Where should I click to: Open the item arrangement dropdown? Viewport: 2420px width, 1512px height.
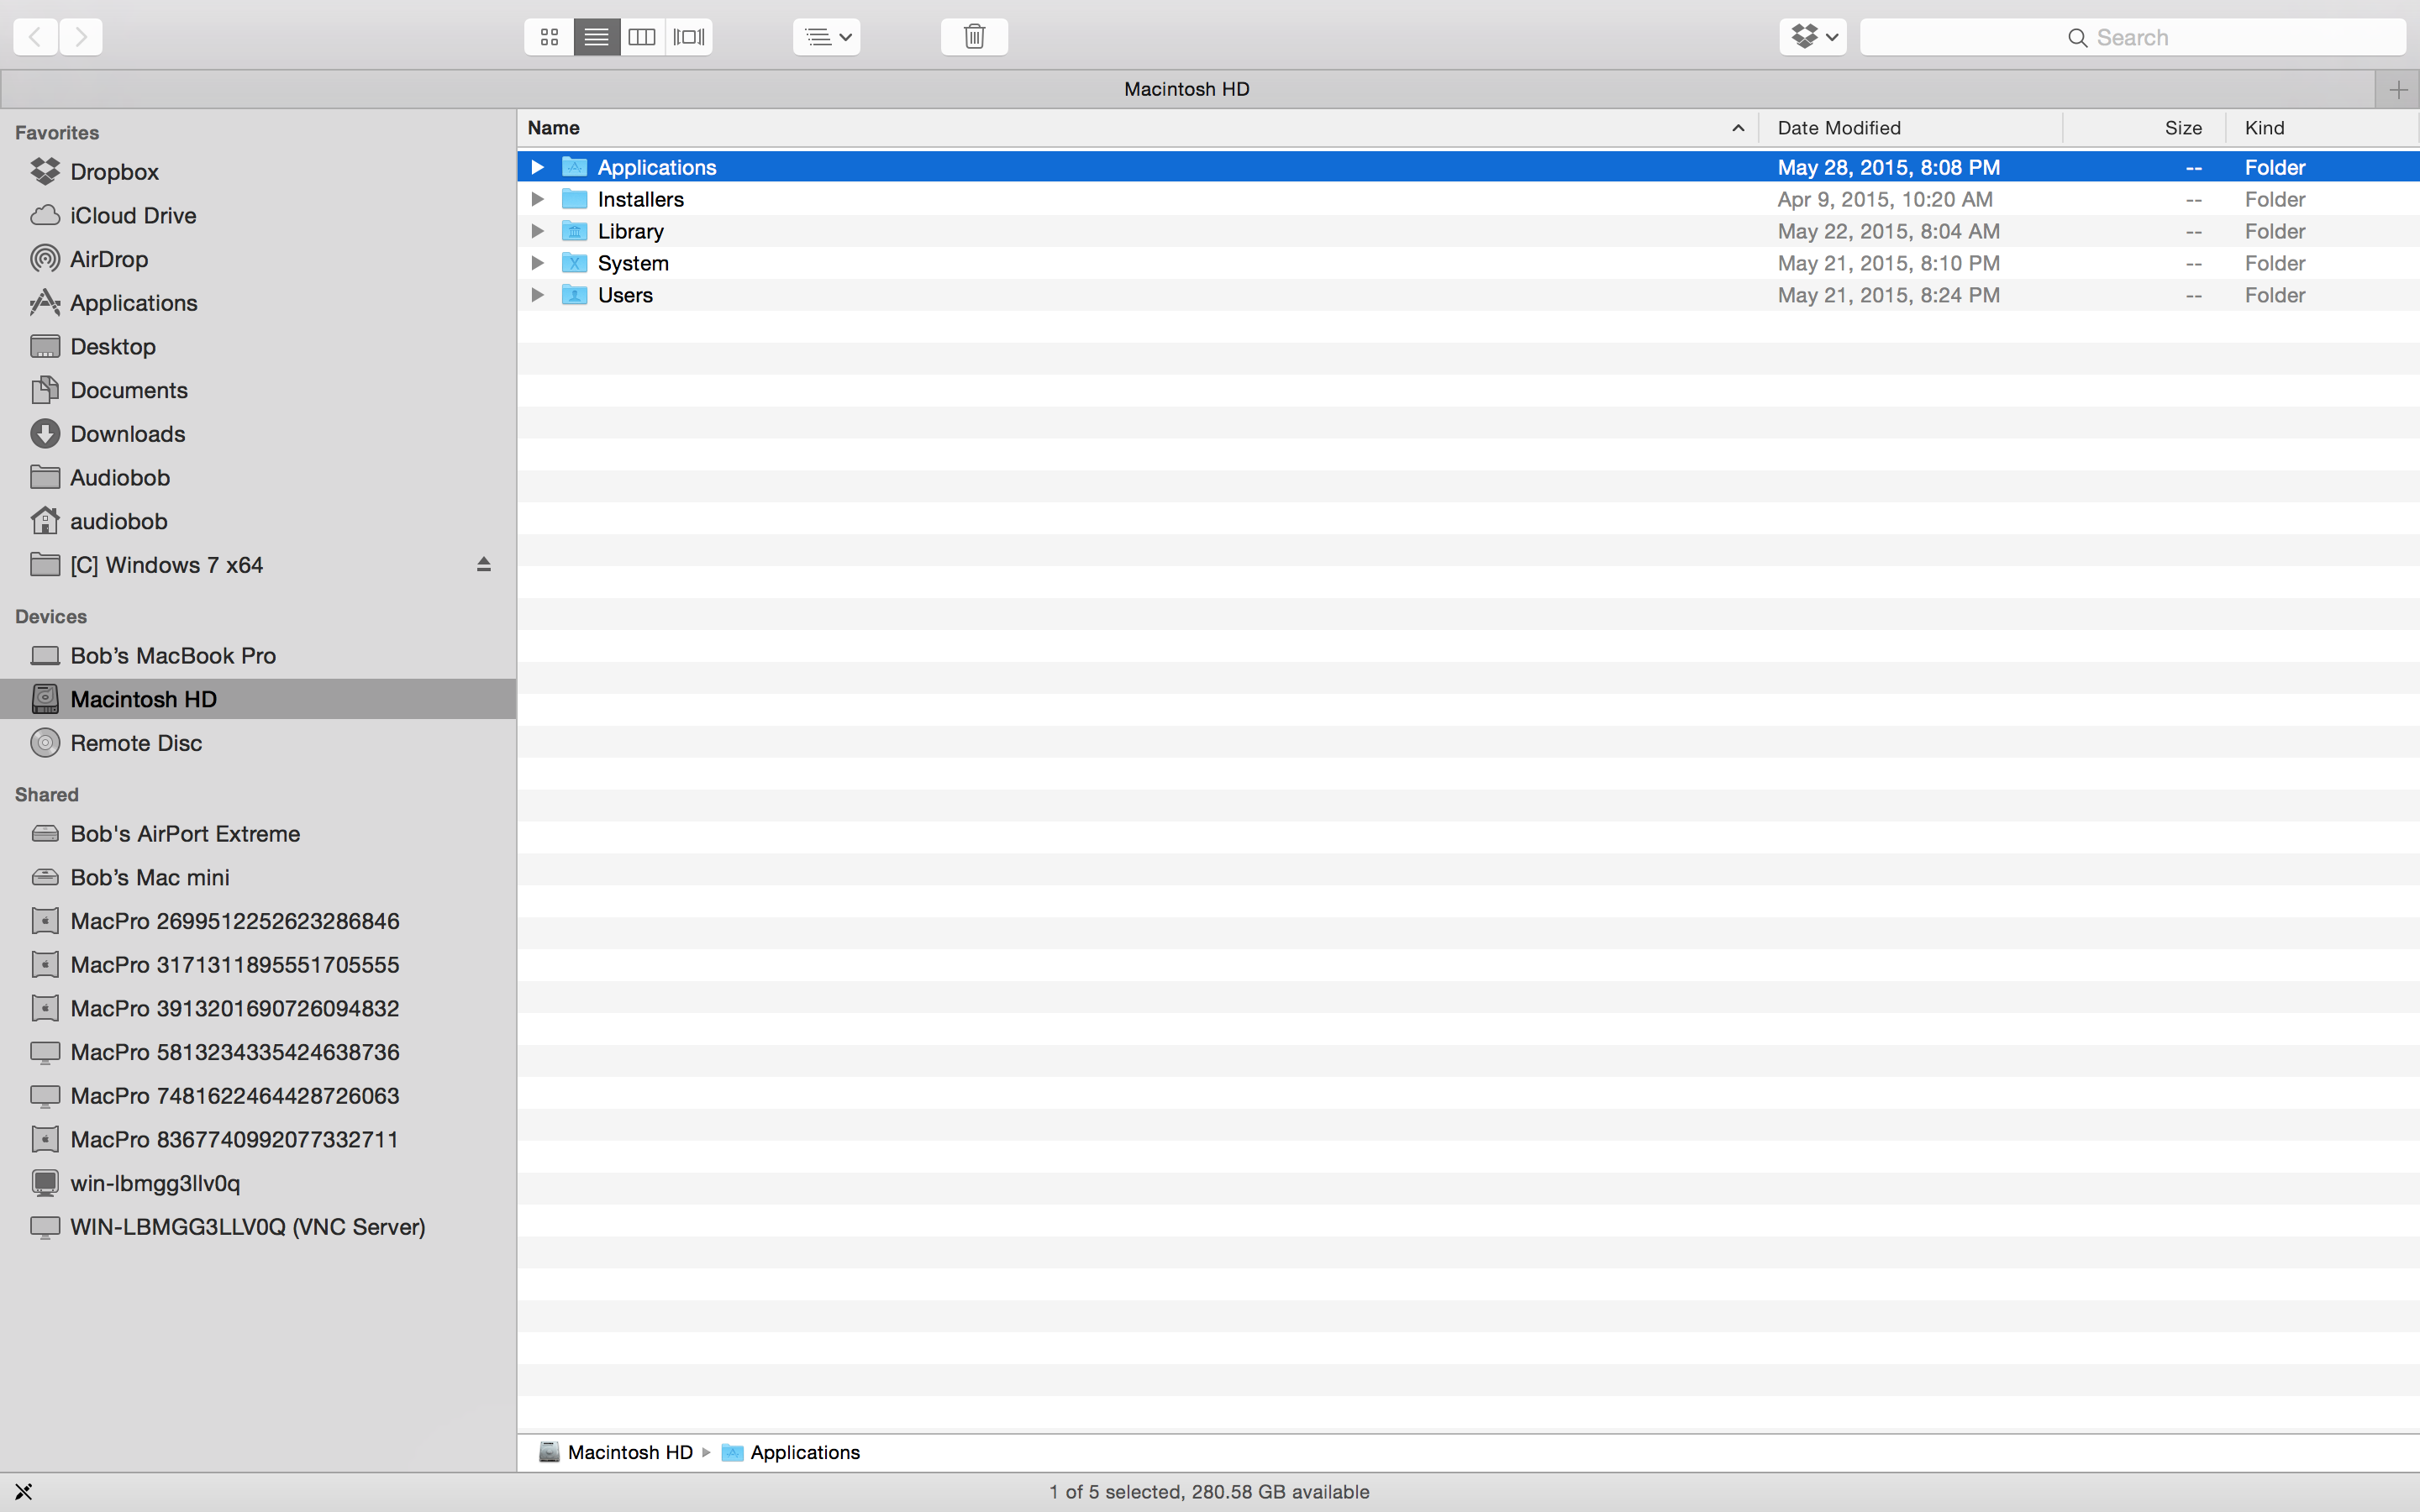coord(827,37)
